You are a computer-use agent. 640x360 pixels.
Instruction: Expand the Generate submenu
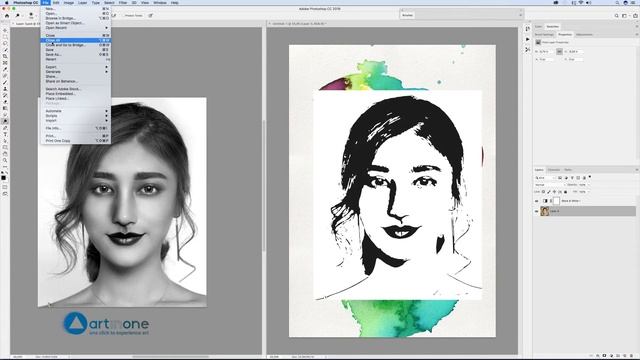pos(76,72)
